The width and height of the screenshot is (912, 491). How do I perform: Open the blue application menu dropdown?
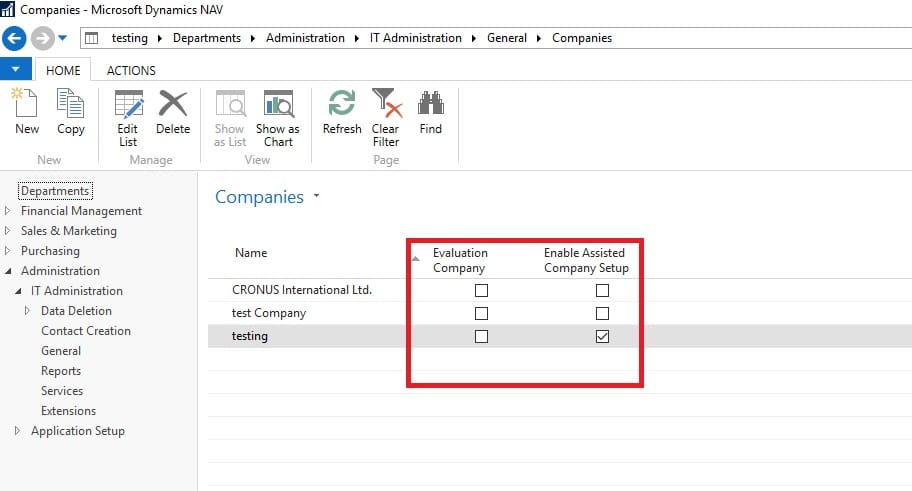[x=16, y=69]
